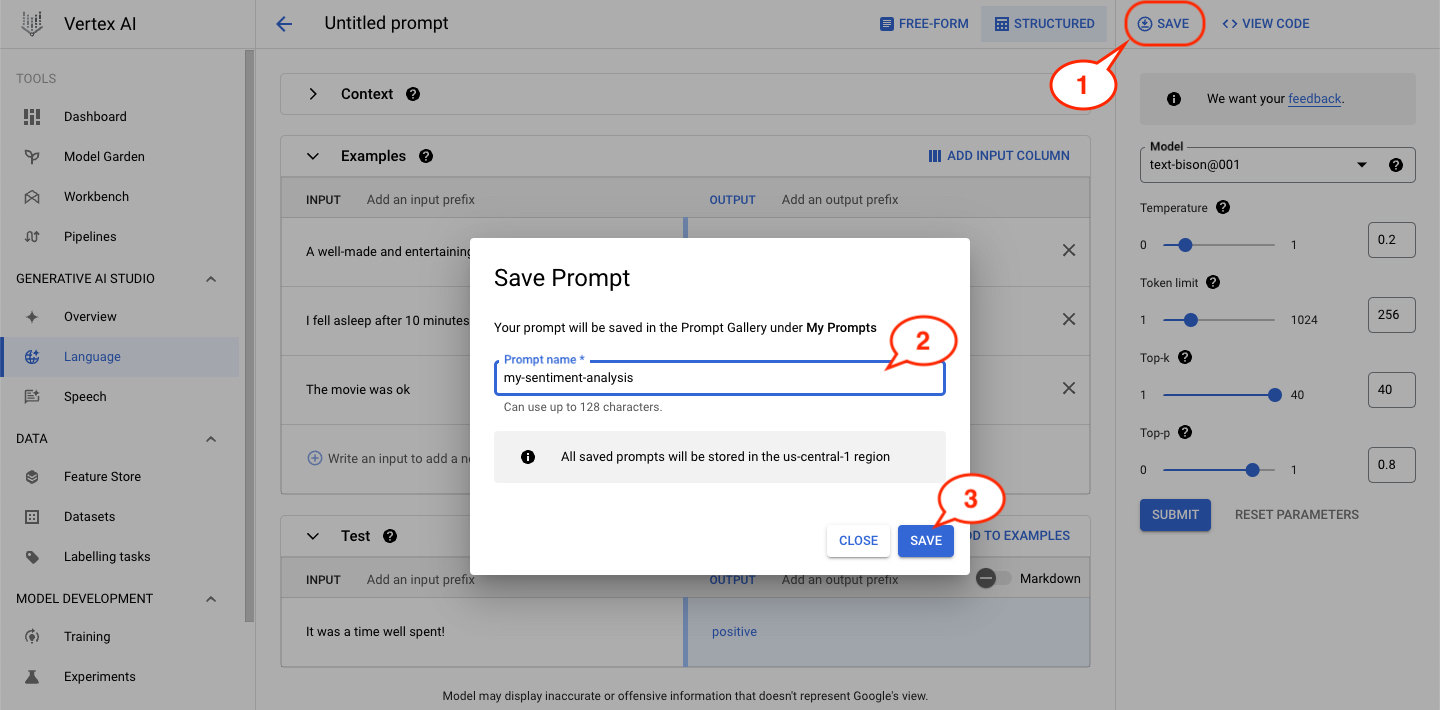This screenshot has height=710, width=1440.
Task: Open the Dashboard icon in sidebar
Action: tap(32, 117)
